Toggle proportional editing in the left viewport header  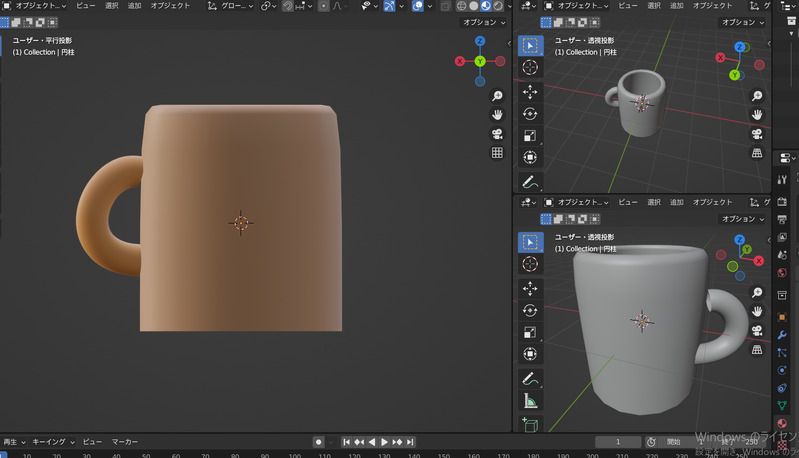(x=323, y=6)
